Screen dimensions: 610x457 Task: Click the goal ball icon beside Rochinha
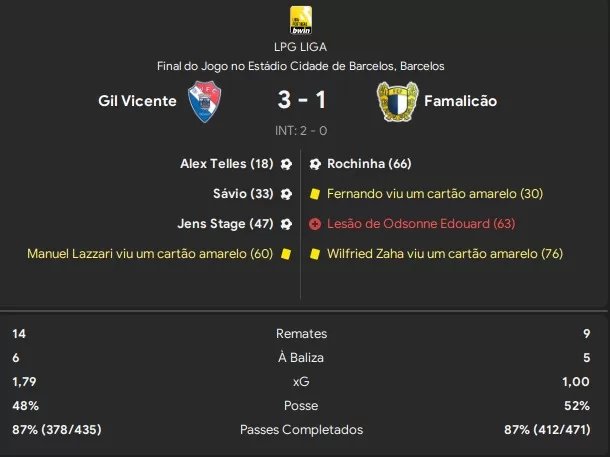(315, 164)
